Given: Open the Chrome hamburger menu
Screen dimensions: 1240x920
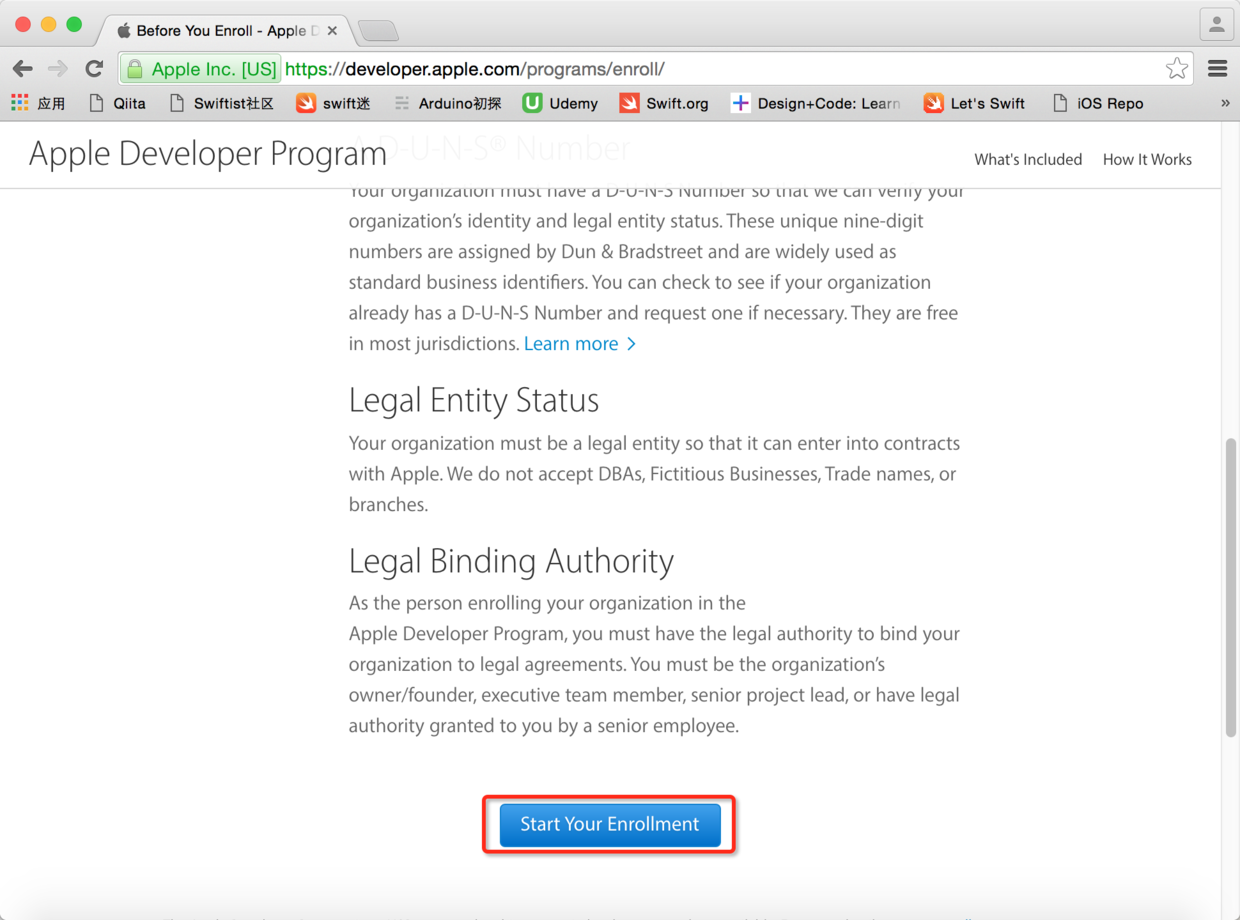Looking at the screenshot, I should [x=1217, y=69].
